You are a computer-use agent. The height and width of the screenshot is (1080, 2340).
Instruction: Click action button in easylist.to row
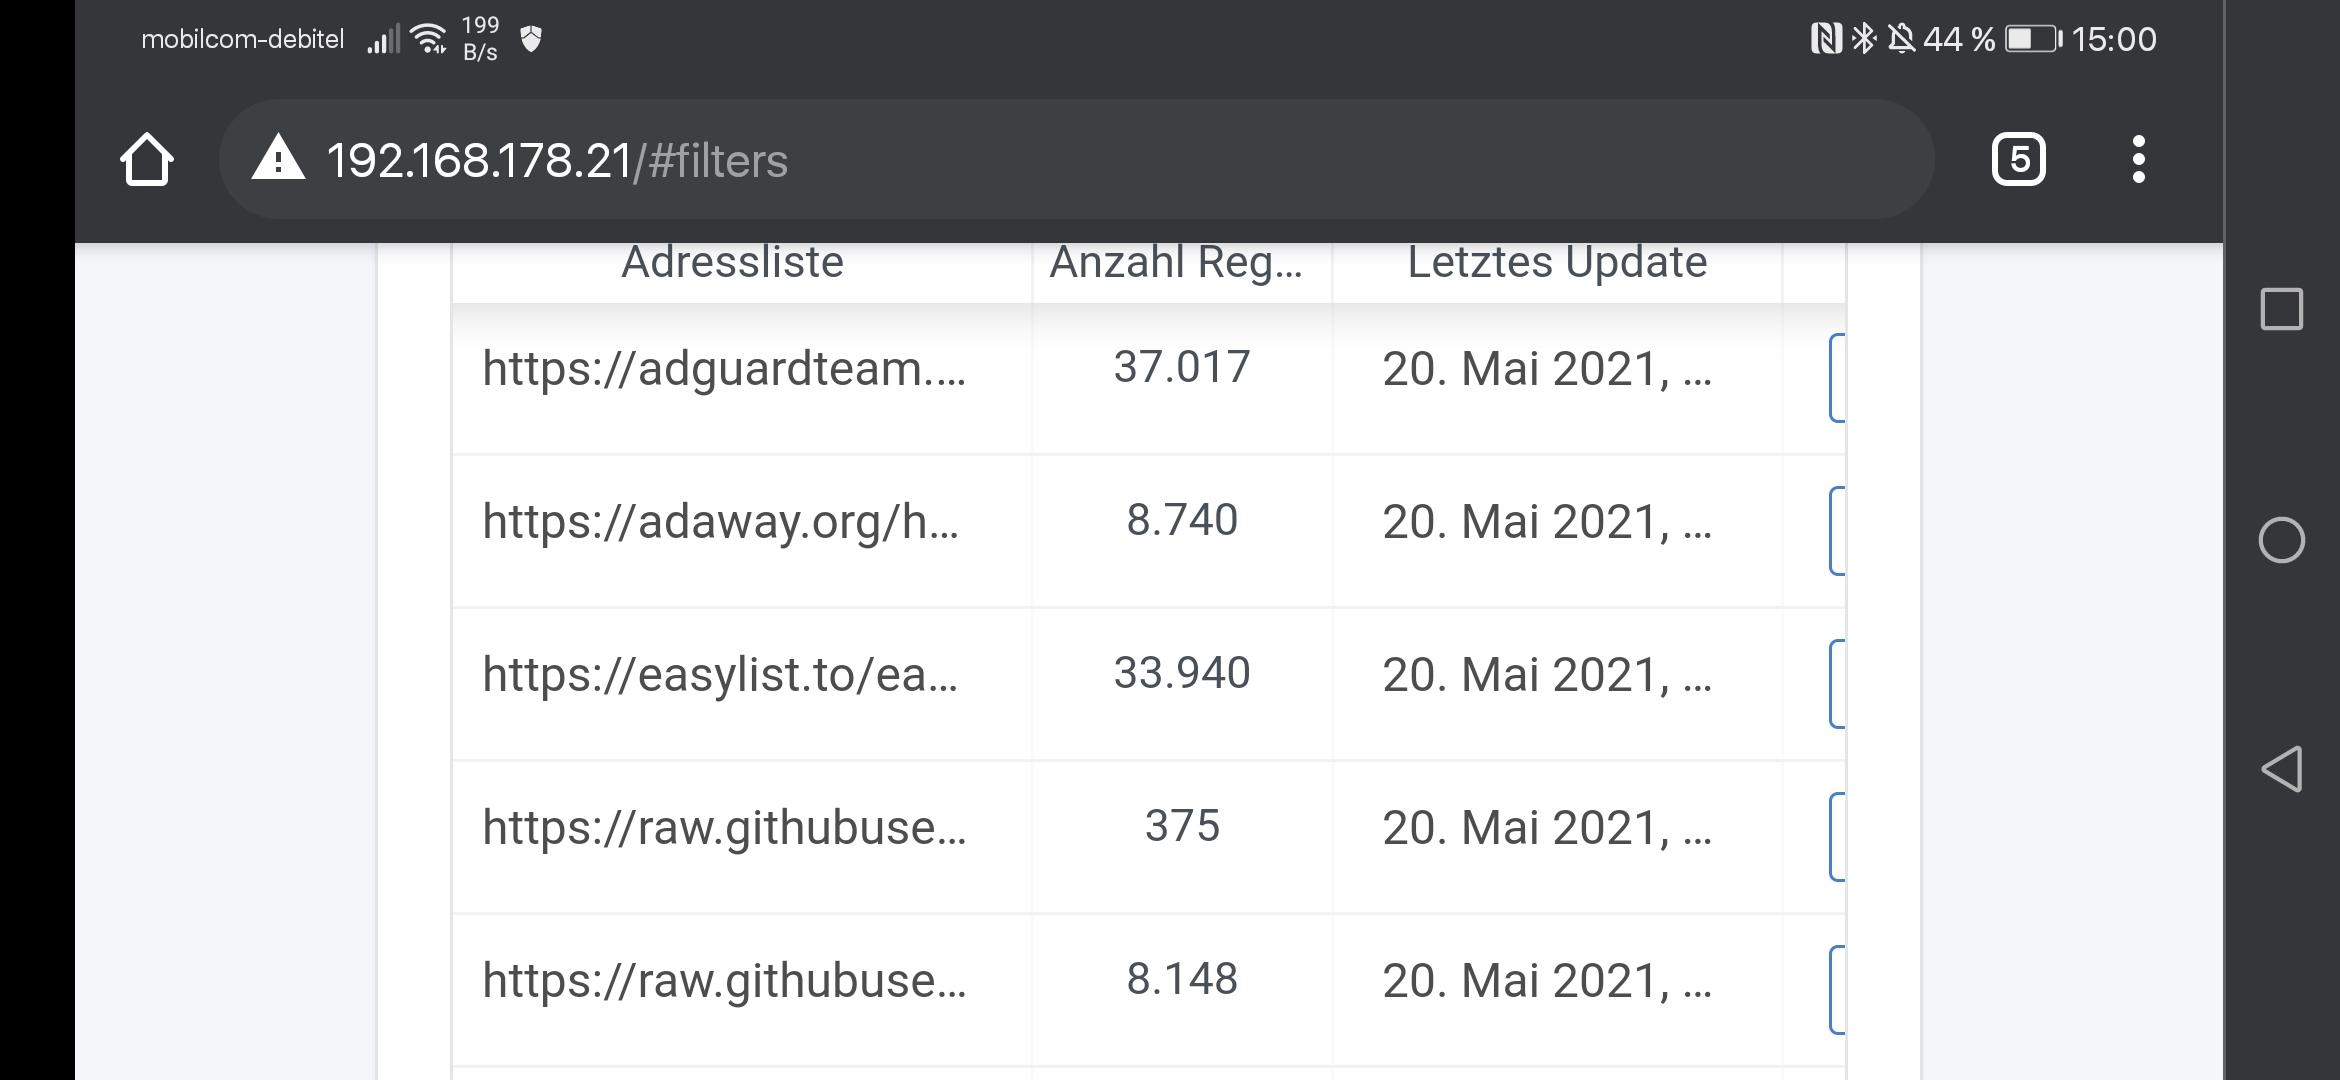tap(1837, 684)
